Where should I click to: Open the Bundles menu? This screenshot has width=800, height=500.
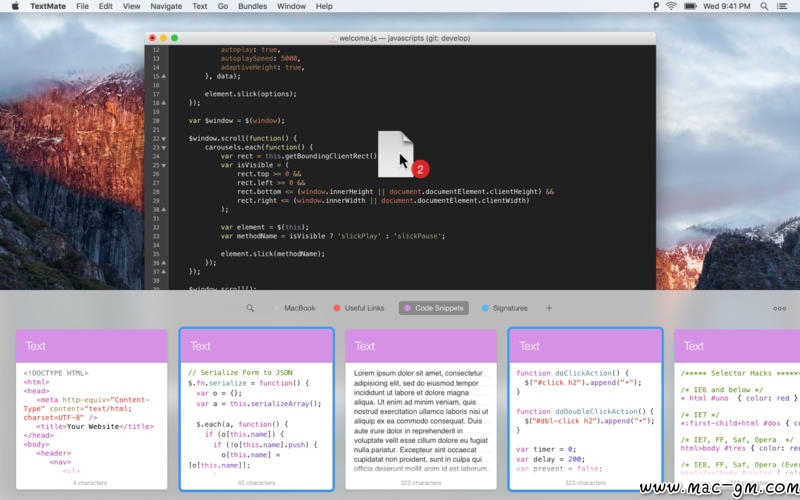pyautogui.click(x=252, y=6)
